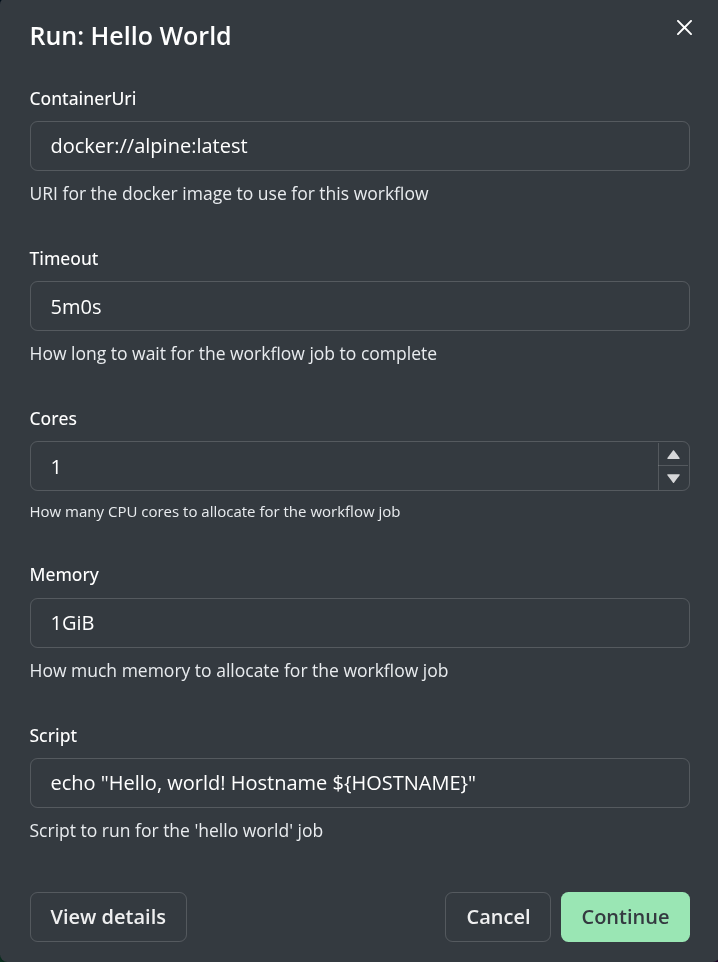
Task: Click the ContainerUri label
Action: coord(82,98)
